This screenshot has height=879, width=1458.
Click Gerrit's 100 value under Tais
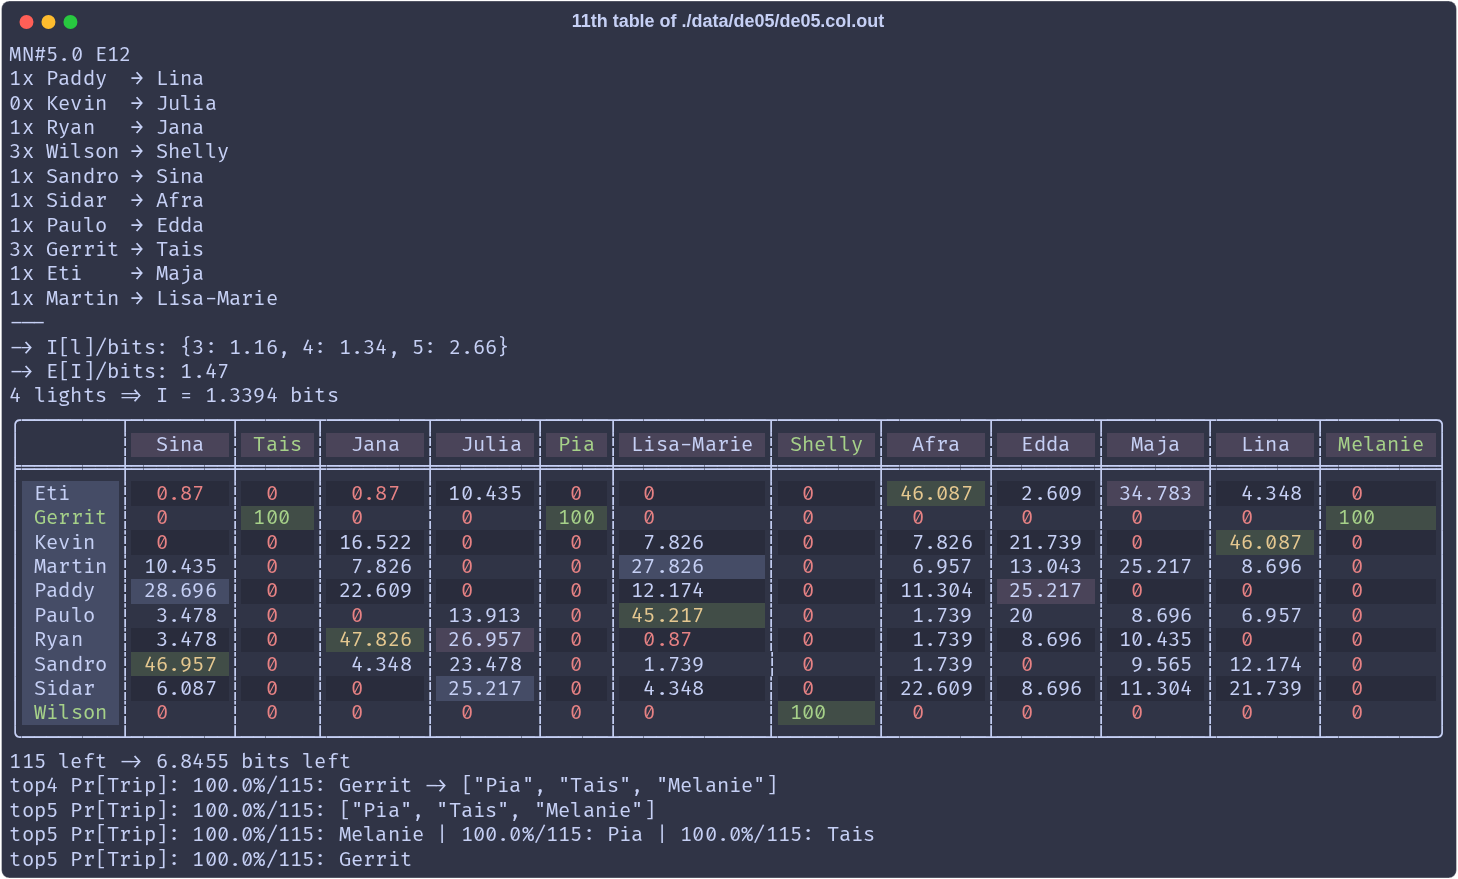click(277, 517)
